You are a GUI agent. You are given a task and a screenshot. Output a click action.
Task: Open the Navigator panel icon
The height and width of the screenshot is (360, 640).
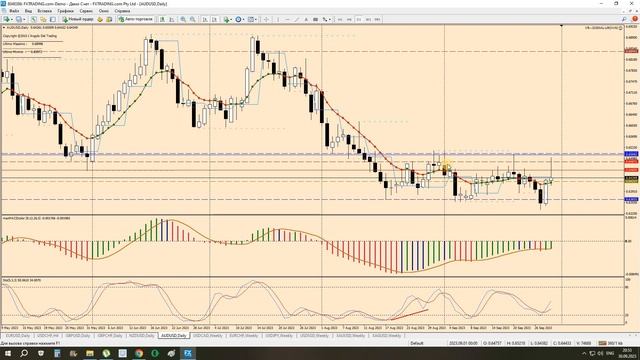click(x=43, y=19)
